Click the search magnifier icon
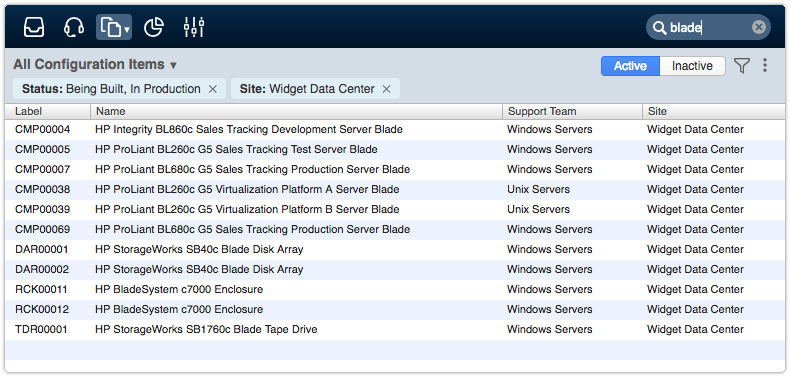790x377 pixels. pyautogui.click(x=659, y=28)
